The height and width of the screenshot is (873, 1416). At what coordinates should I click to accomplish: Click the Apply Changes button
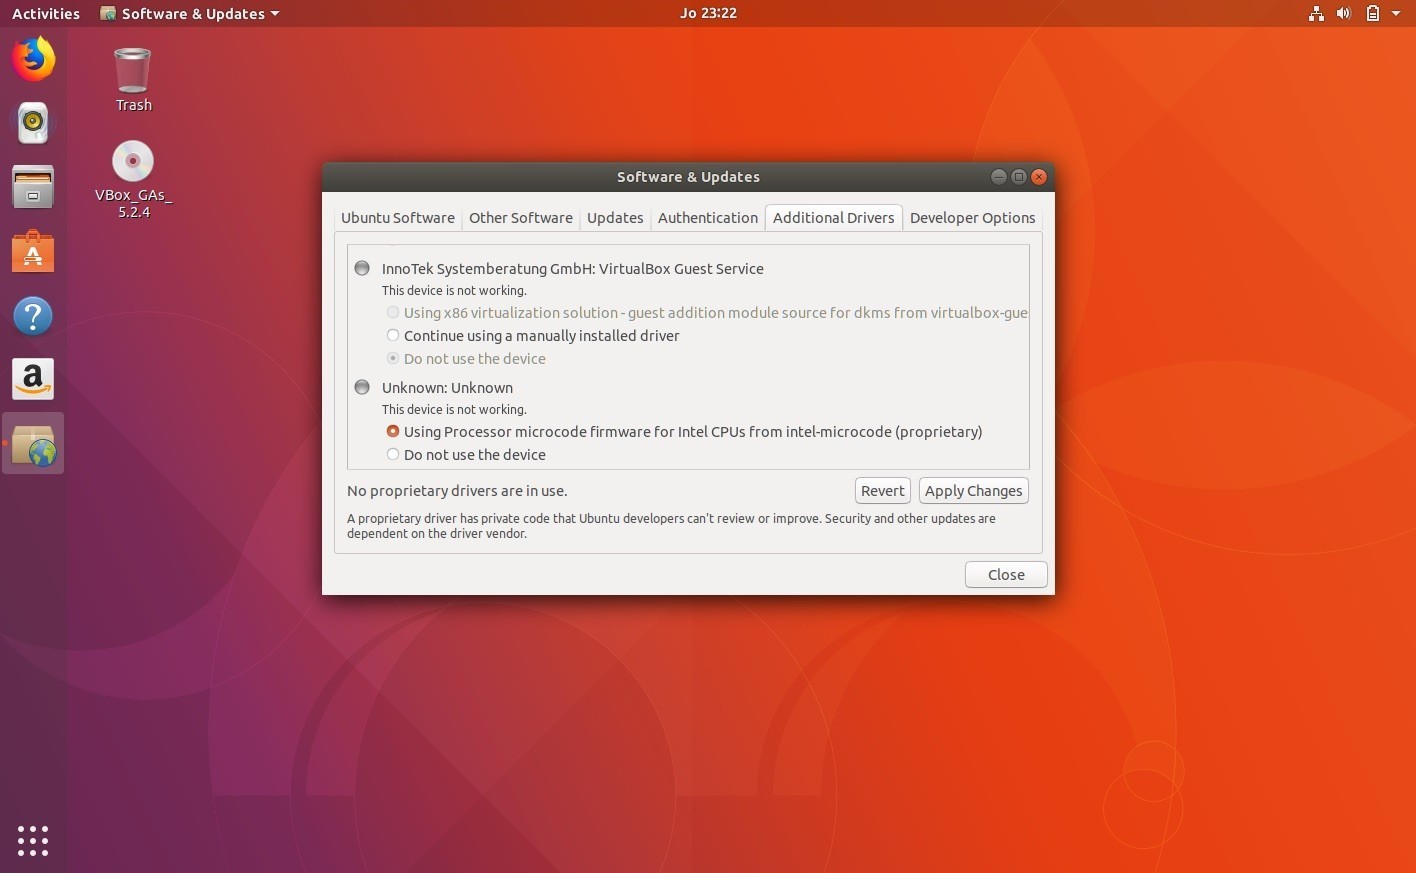(972, 490)
